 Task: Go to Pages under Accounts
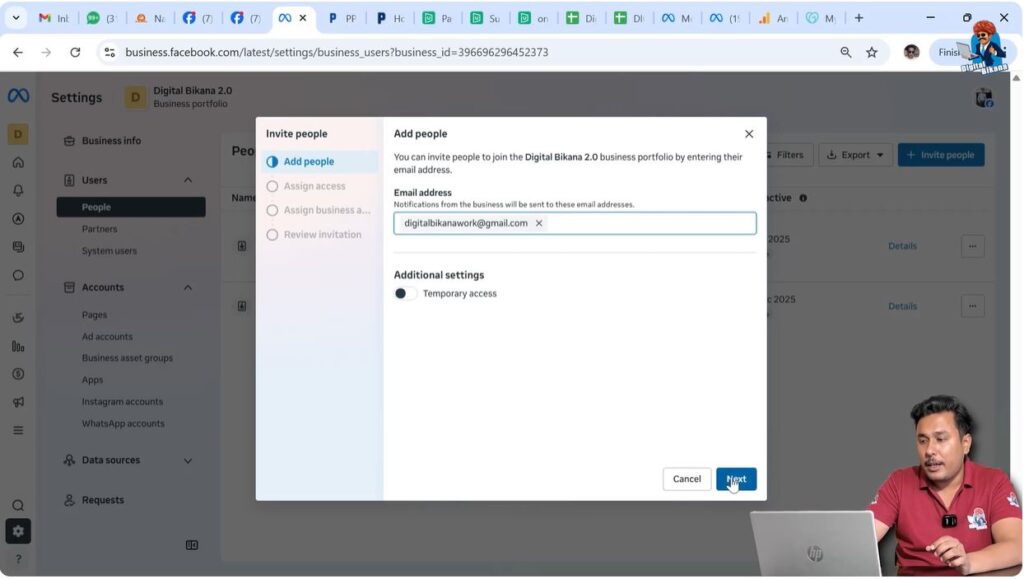pyautogui.click(x=94, y=315)
